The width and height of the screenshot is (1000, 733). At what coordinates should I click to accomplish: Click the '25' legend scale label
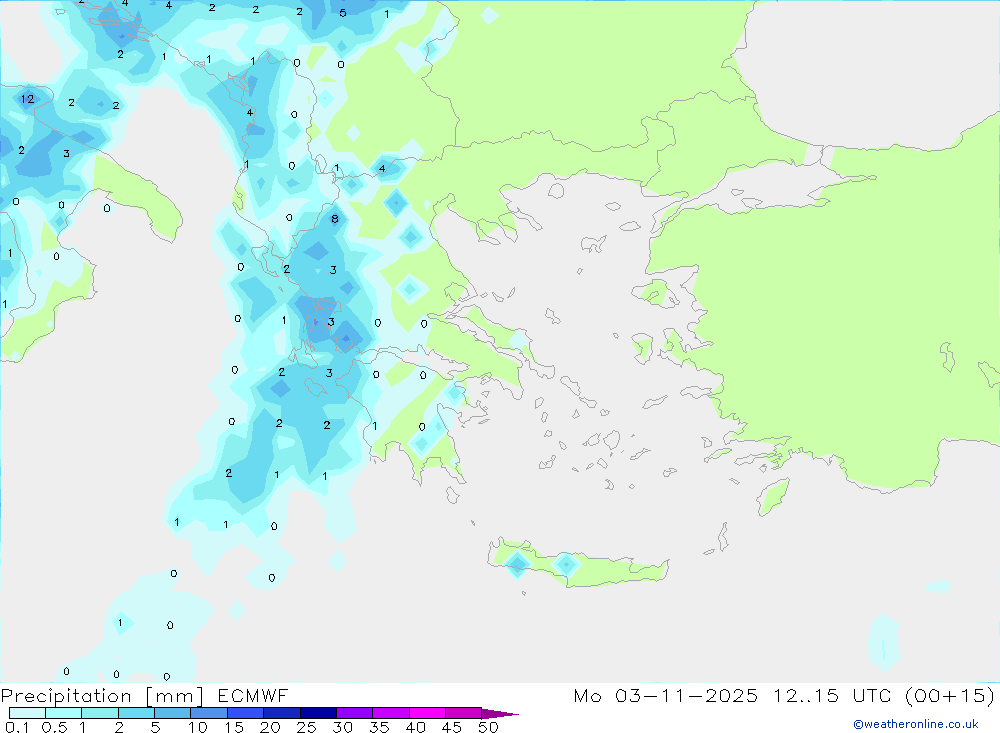point(307,727)
